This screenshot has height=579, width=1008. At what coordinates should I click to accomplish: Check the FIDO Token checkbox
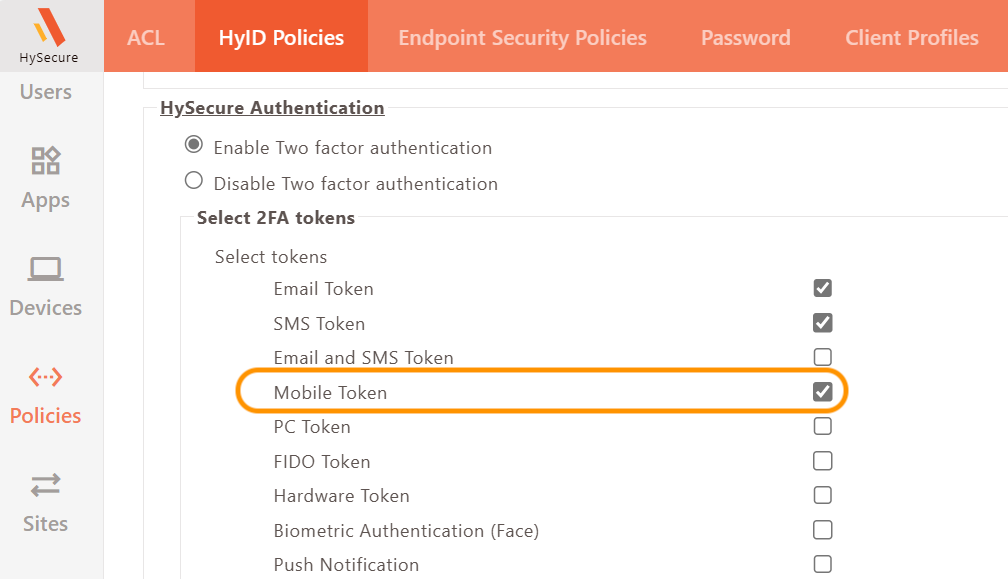click(823, 461)
